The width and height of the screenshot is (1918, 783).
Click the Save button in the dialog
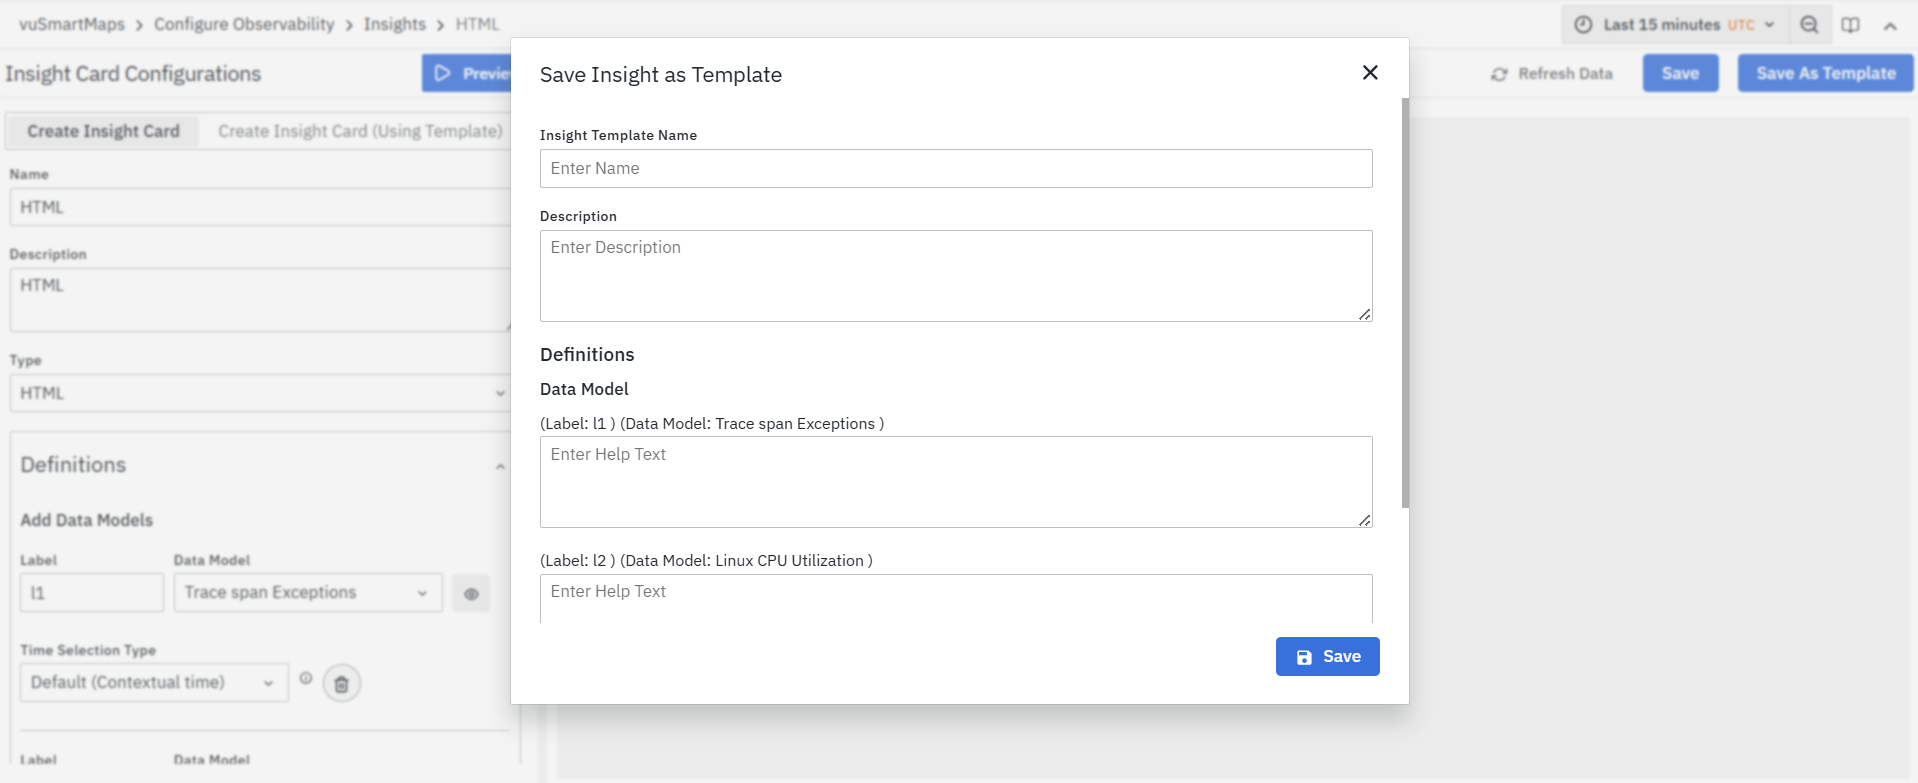pos(1327,657)
